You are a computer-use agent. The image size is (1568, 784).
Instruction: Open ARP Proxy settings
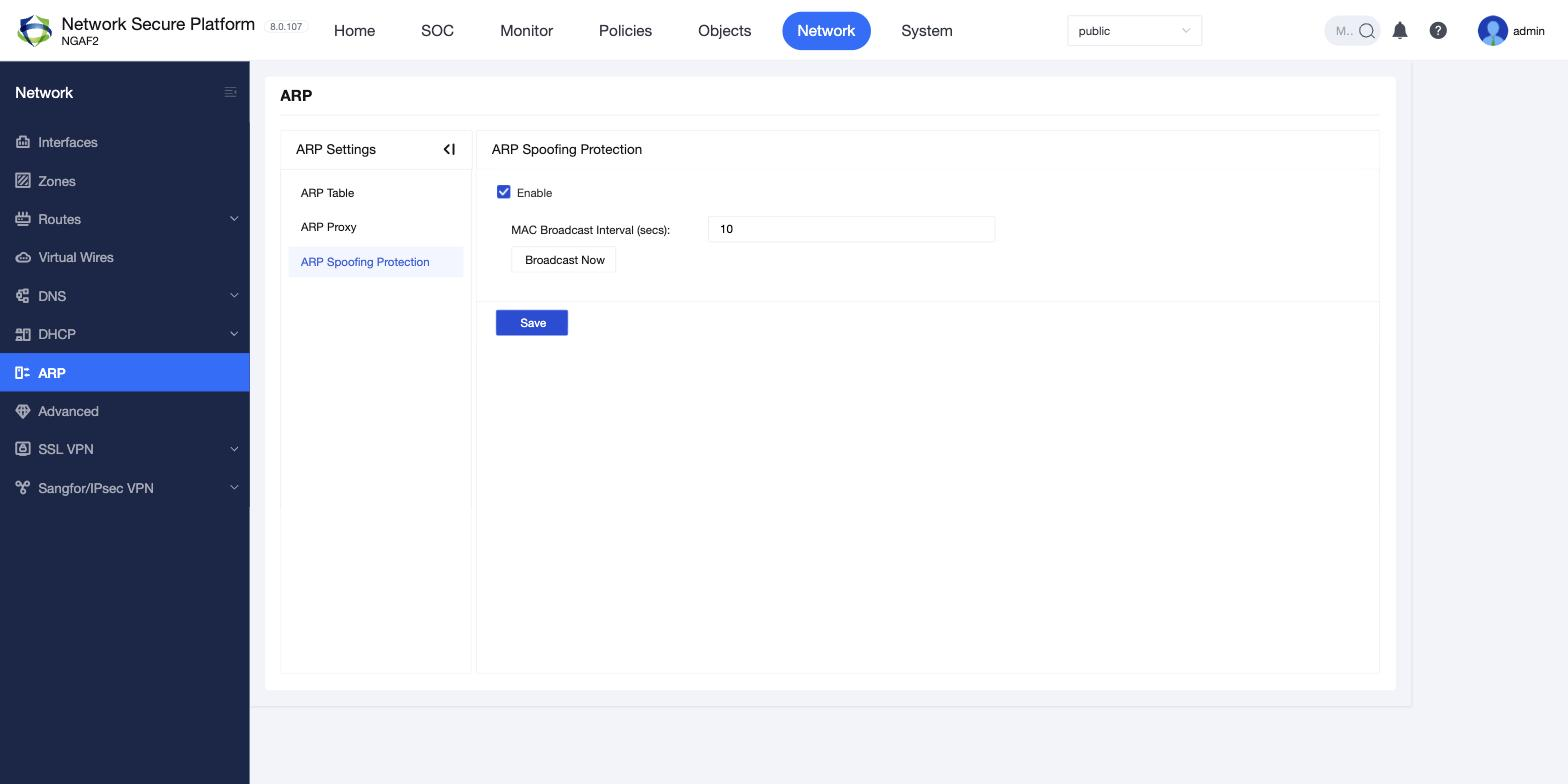click(376, 227)
